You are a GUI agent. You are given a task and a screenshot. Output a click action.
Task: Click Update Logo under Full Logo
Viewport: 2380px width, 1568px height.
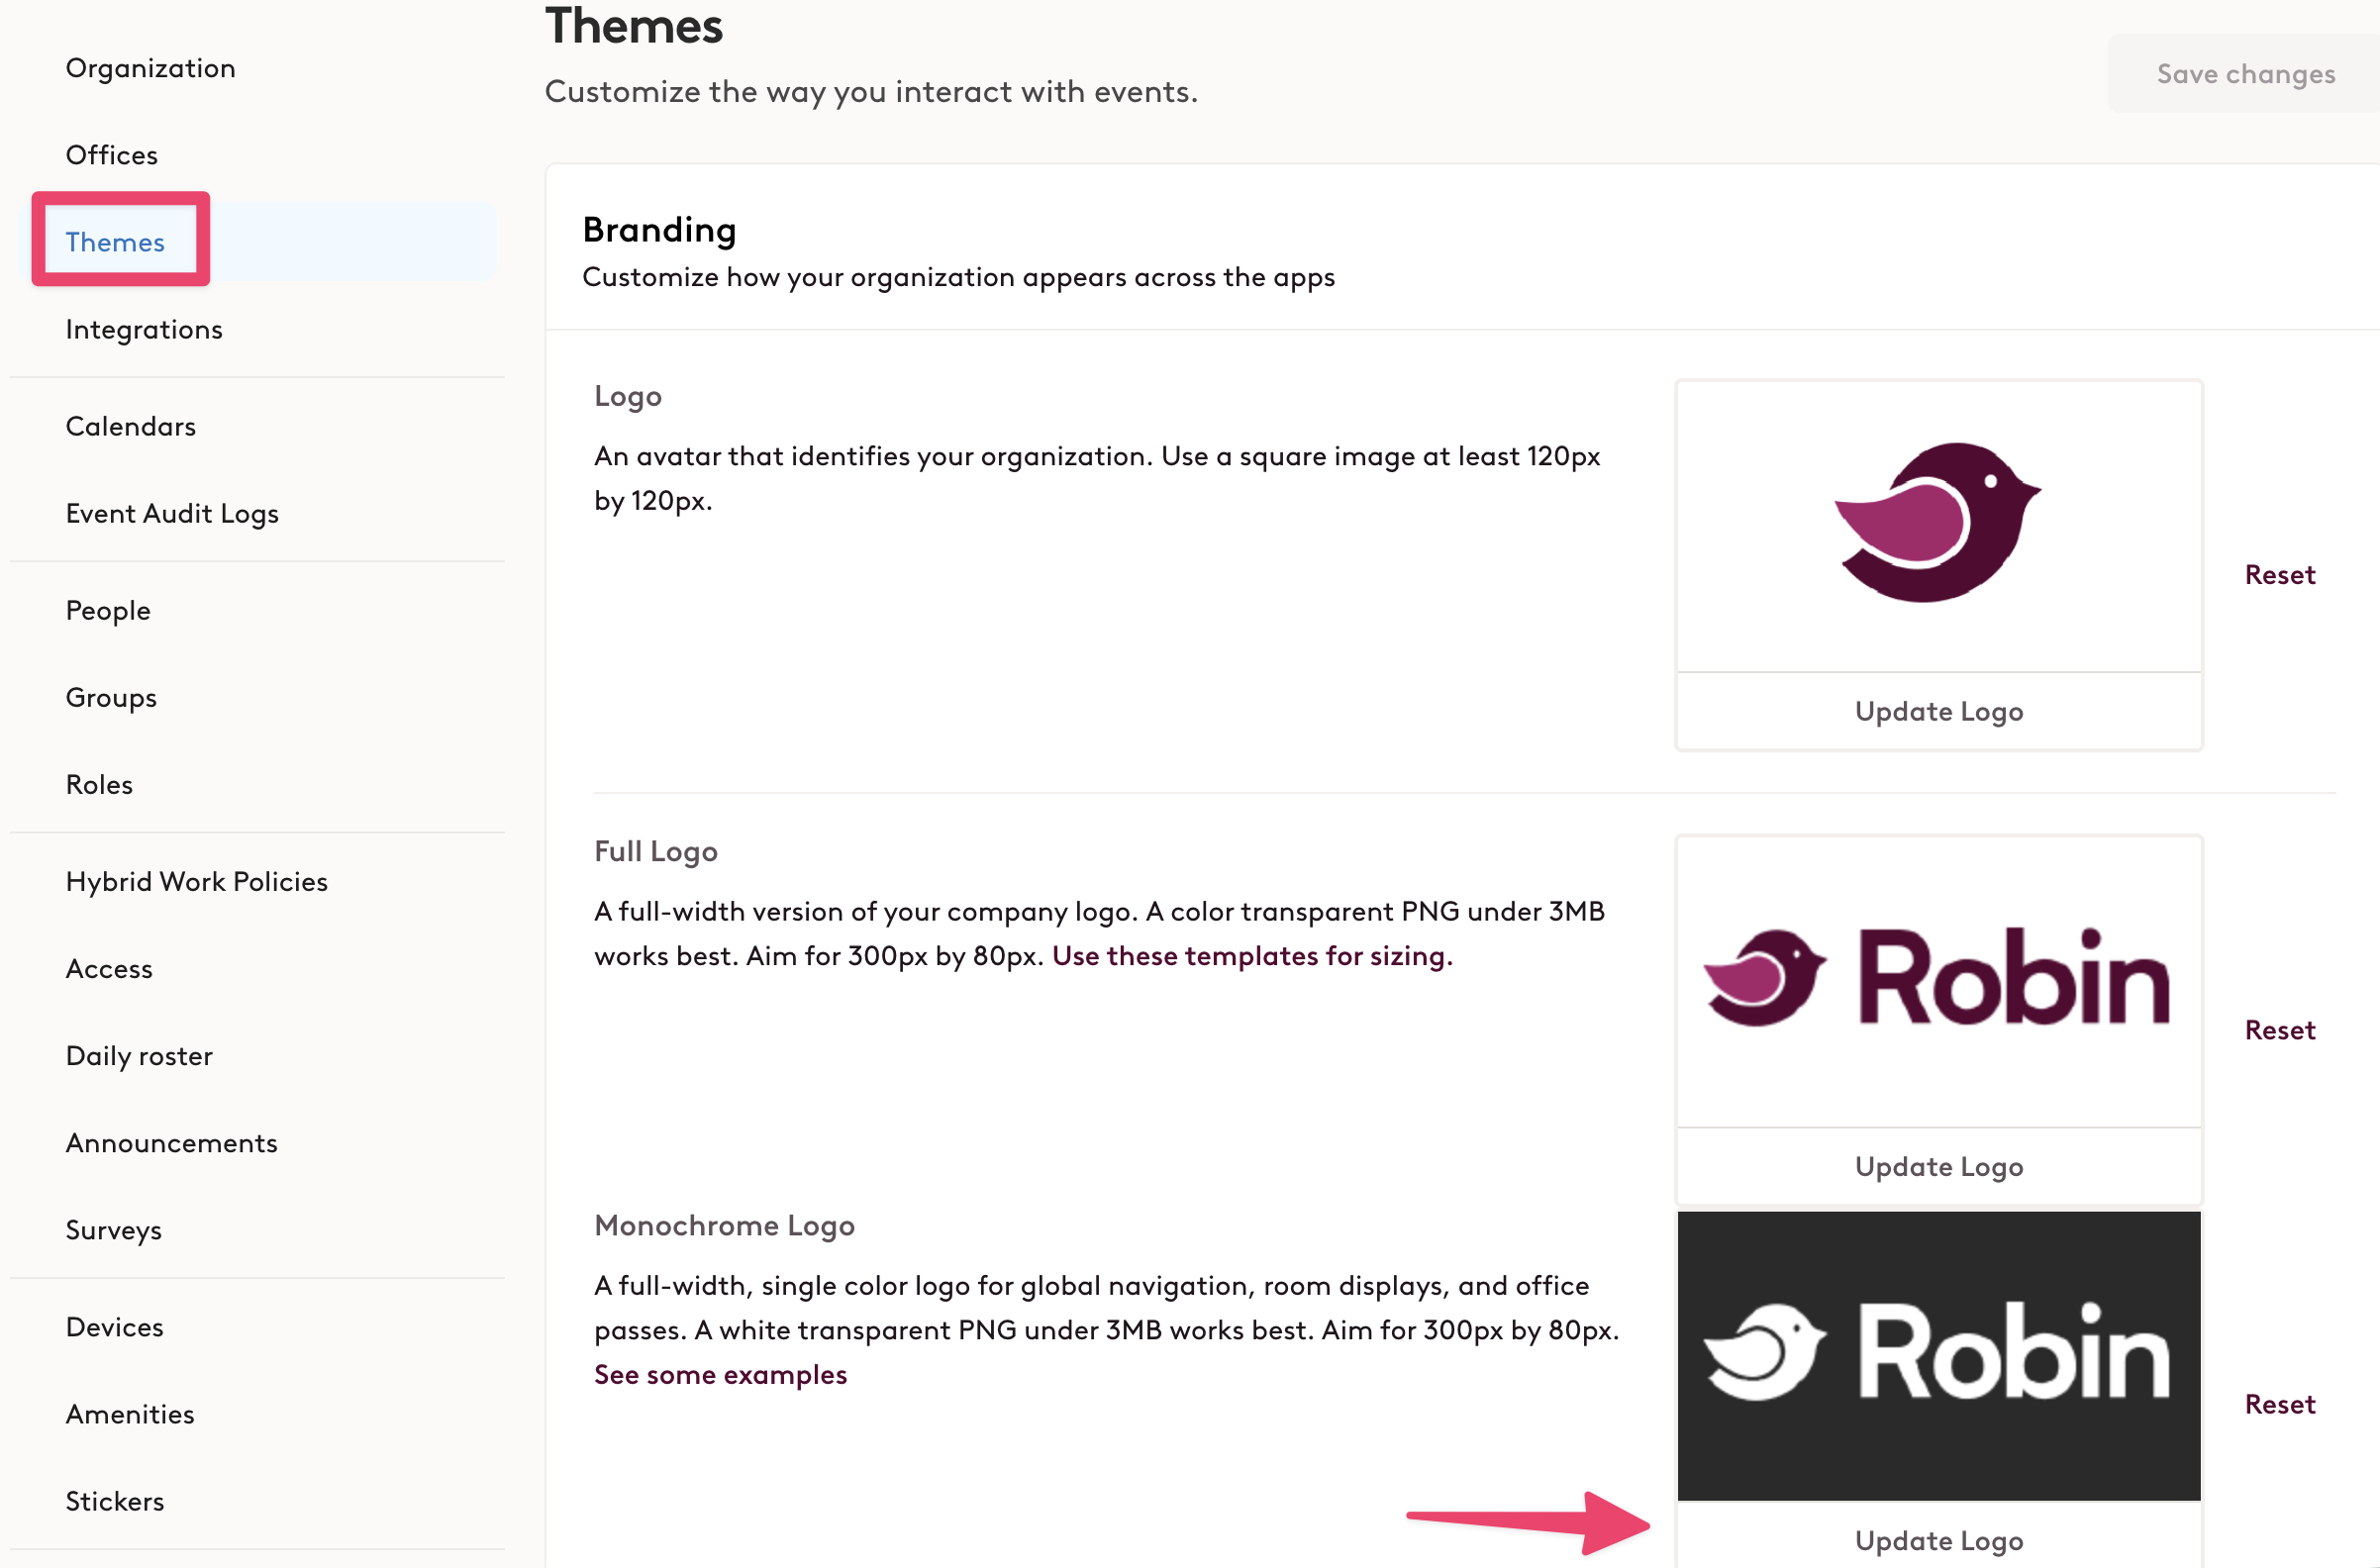(x=1938, y=1166)
